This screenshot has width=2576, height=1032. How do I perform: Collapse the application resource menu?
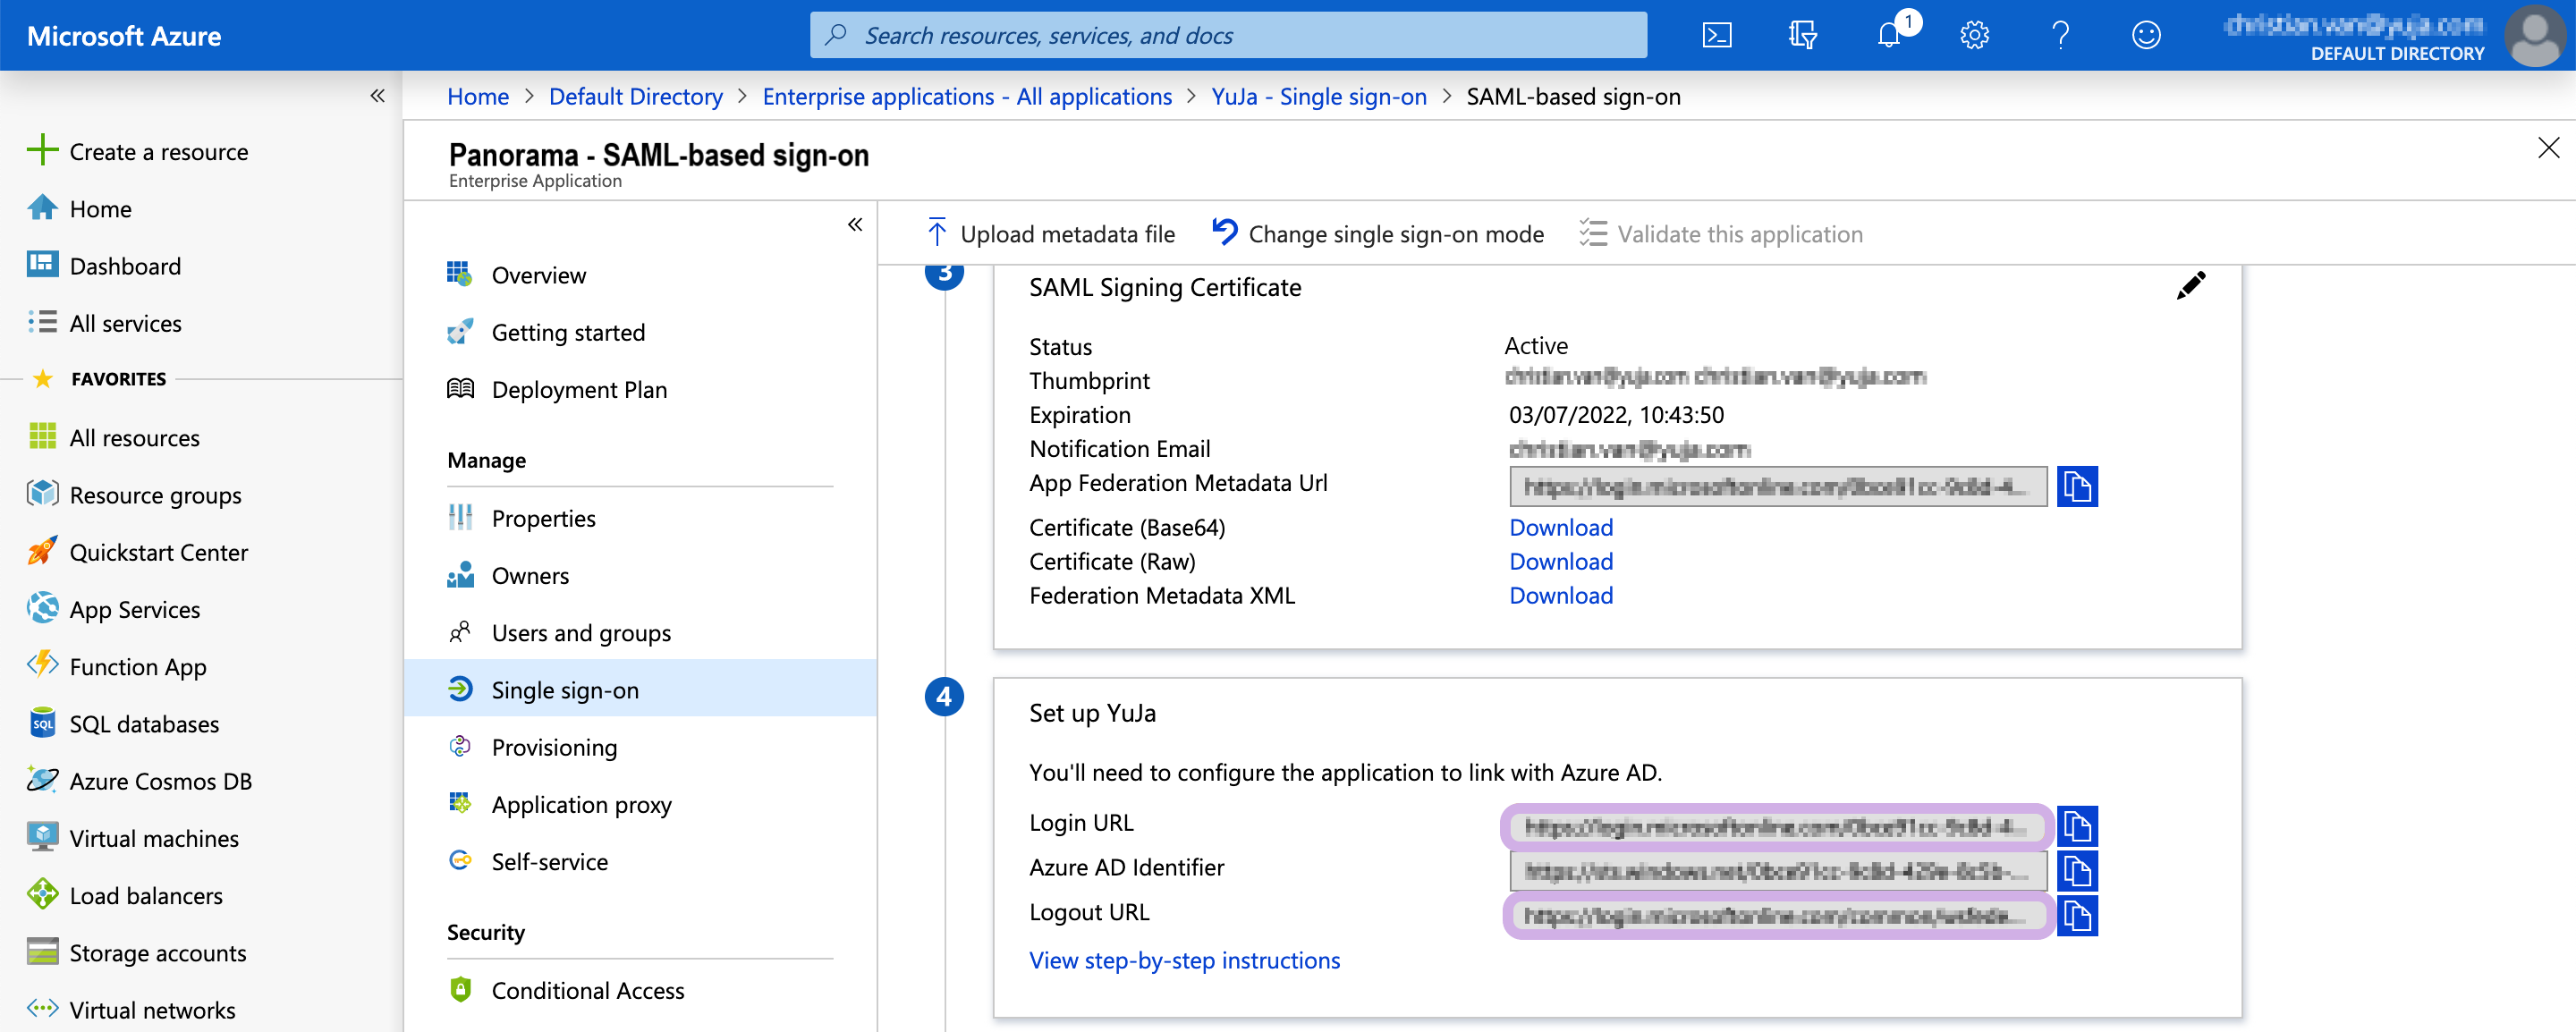tap(855, 224)
